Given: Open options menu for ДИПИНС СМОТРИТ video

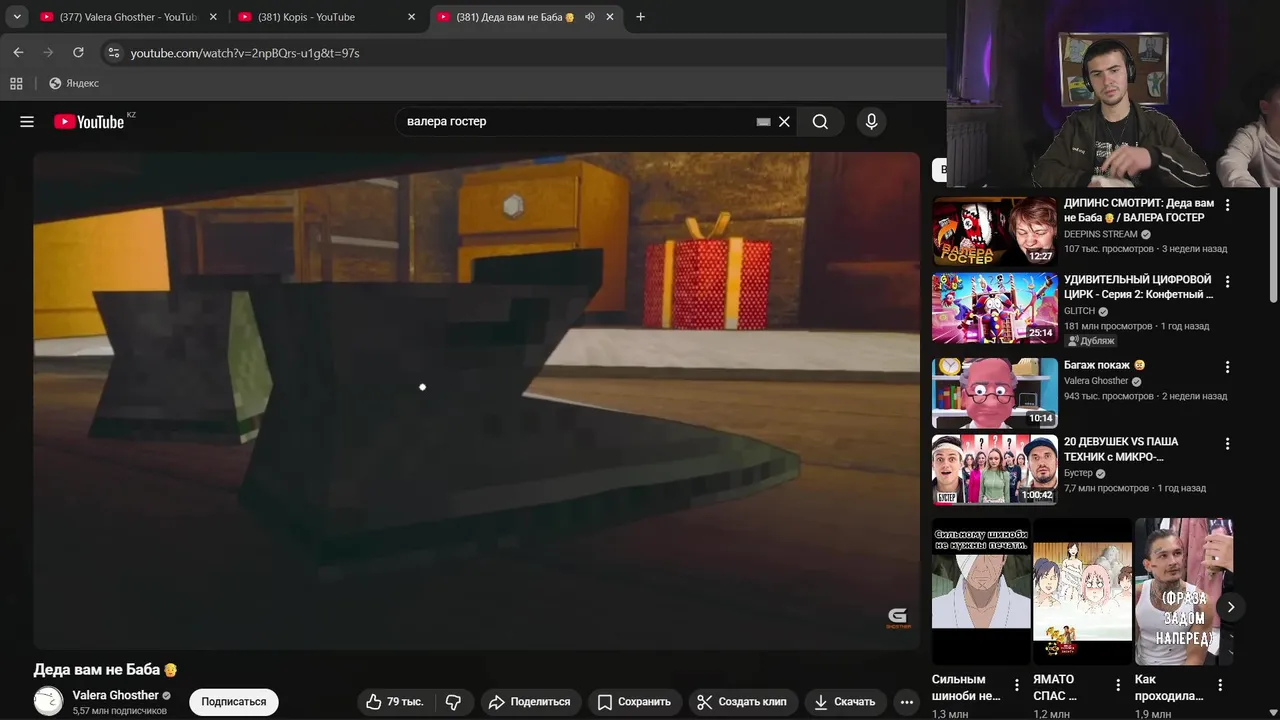Looking at the screenshot, I should click(x=1227, y=205).
